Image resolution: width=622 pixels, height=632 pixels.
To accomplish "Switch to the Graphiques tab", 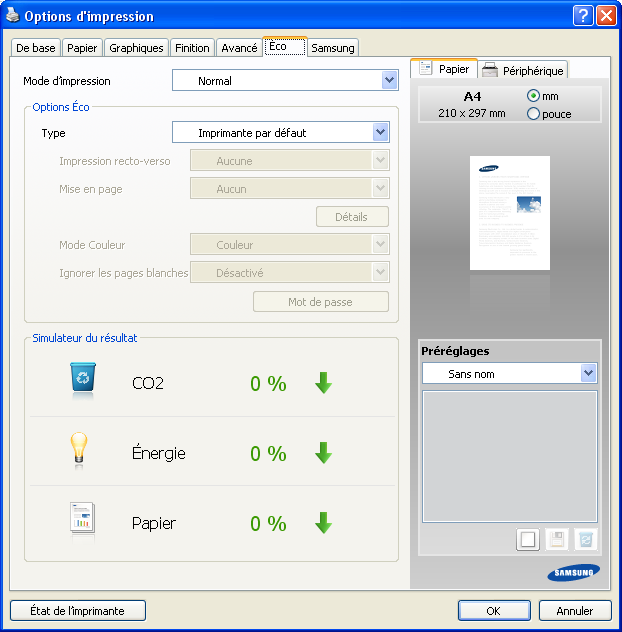I will [x=136, y=48].
